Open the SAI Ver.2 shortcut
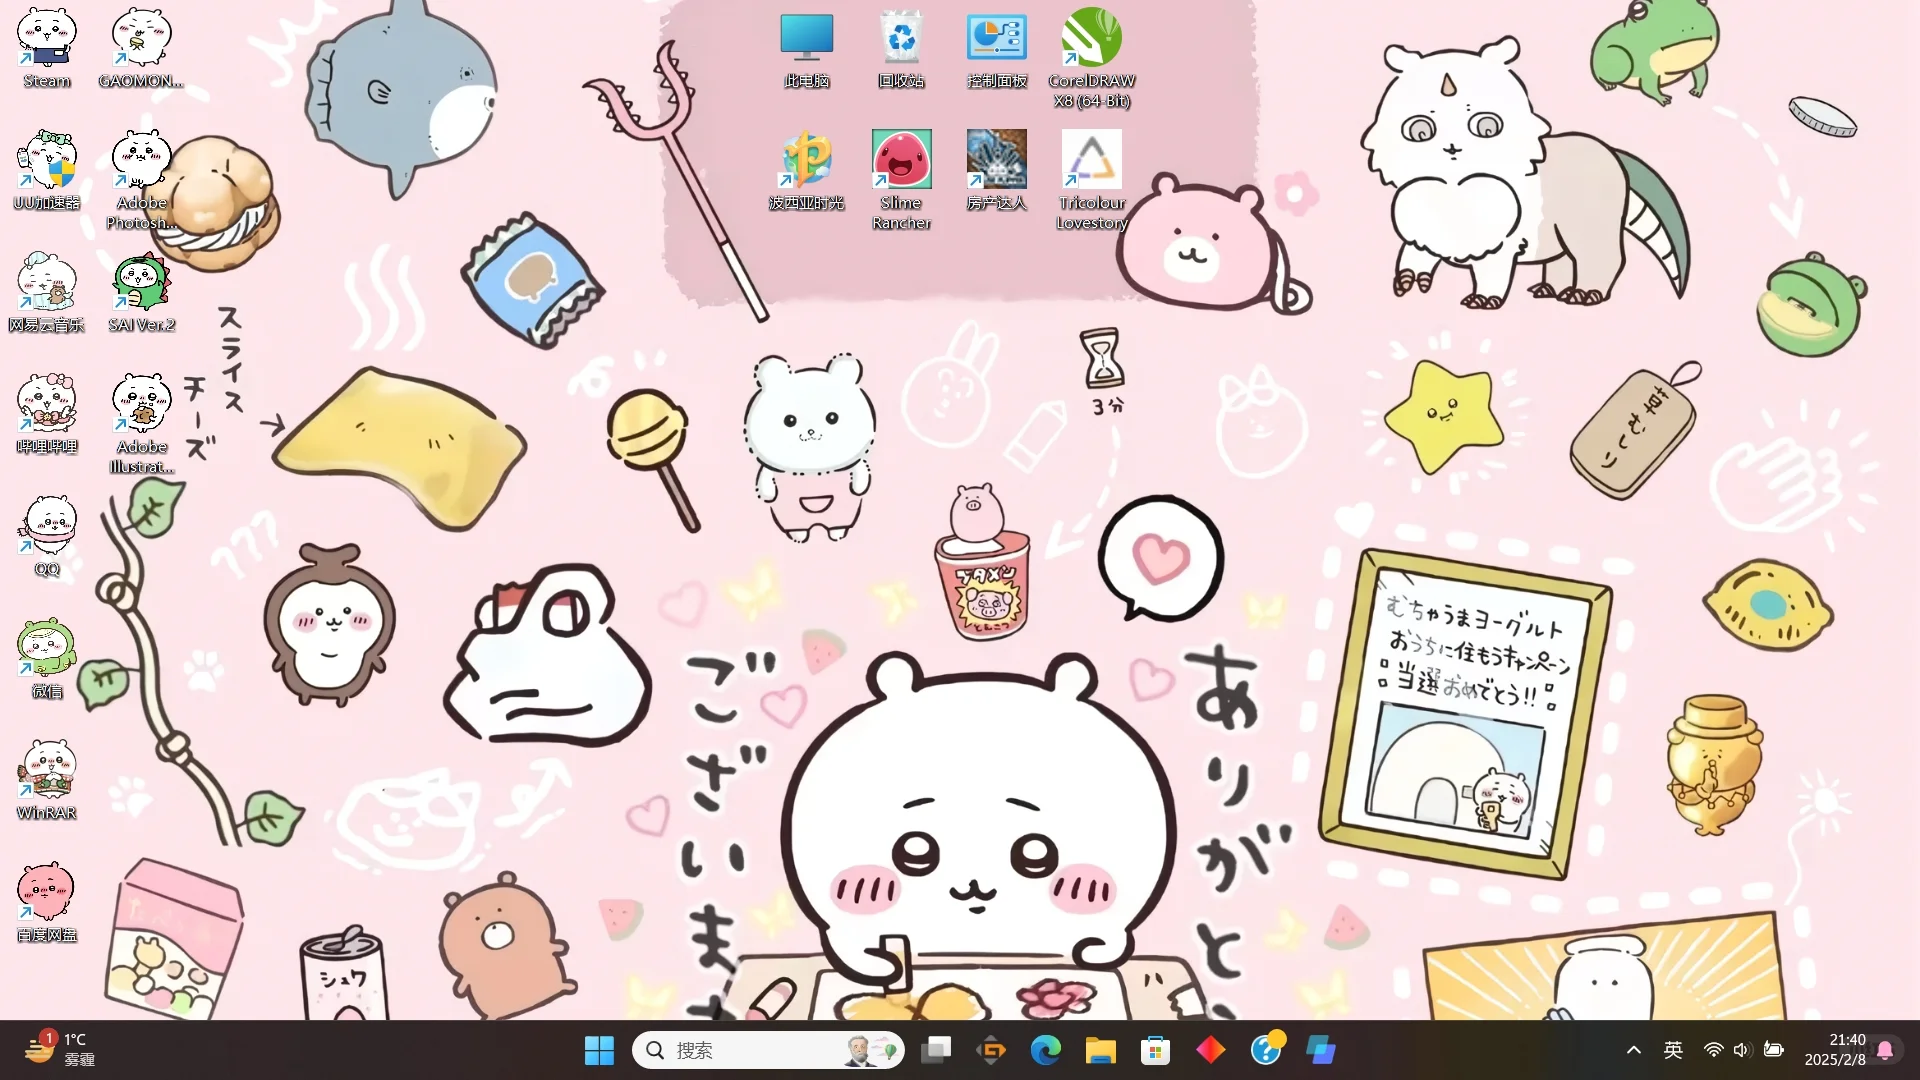1920x1080 pixels. 141,284
